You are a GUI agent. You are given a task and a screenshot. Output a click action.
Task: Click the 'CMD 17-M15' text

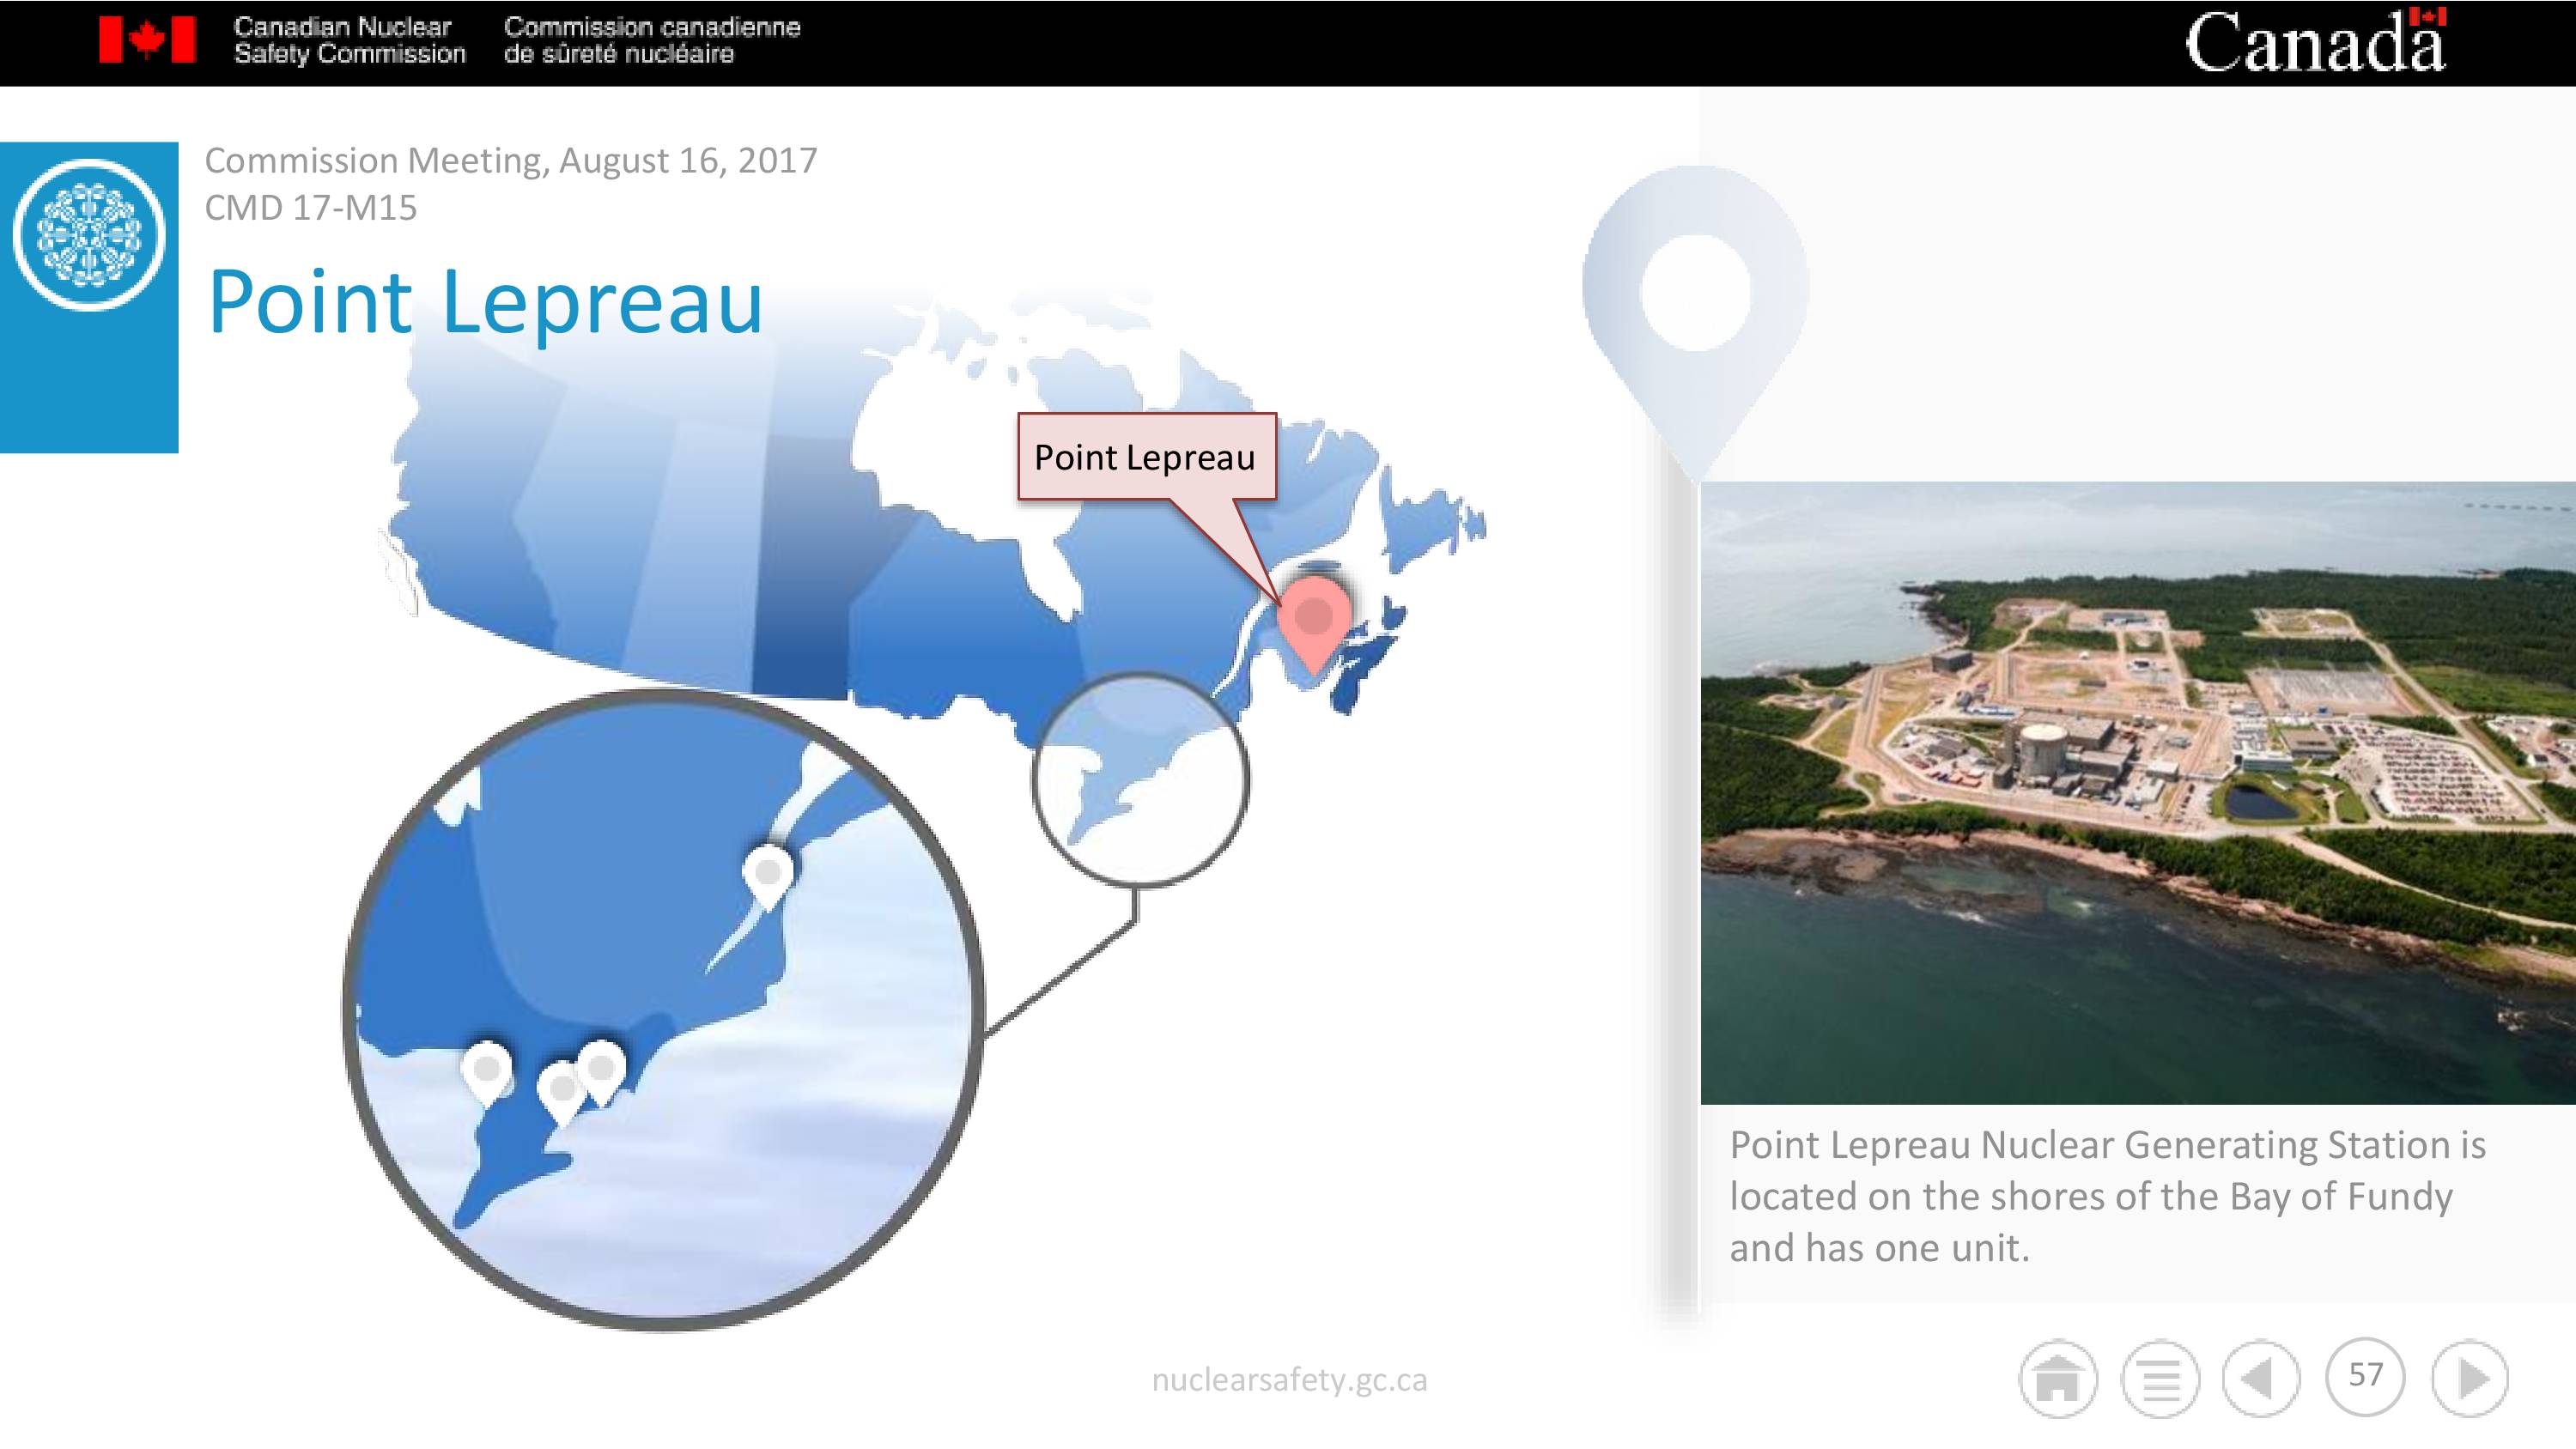coord(311,208)
